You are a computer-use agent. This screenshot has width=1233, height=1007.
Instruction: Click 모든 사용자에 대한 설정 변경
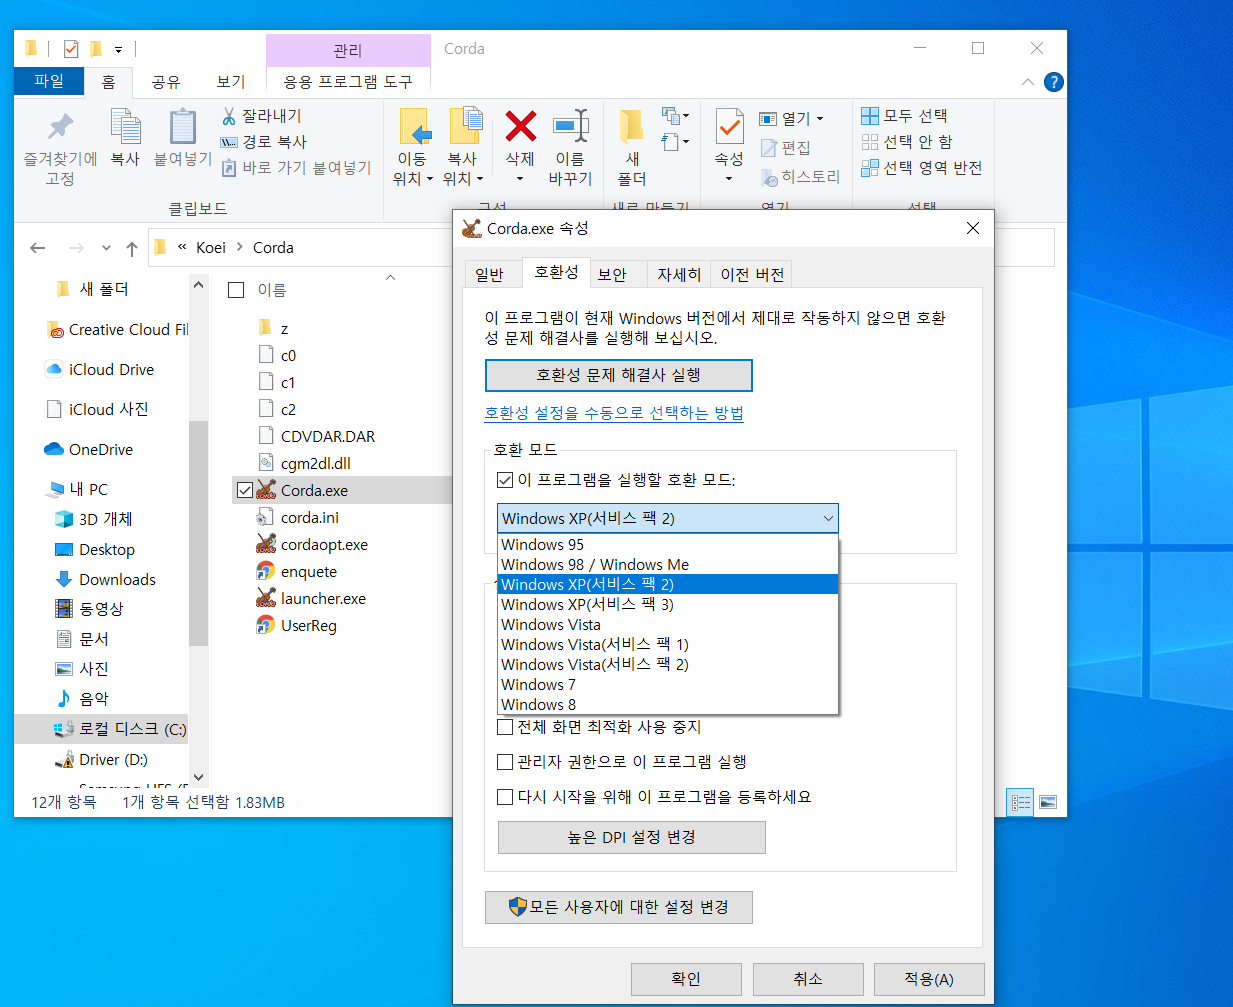pos(618,907)
